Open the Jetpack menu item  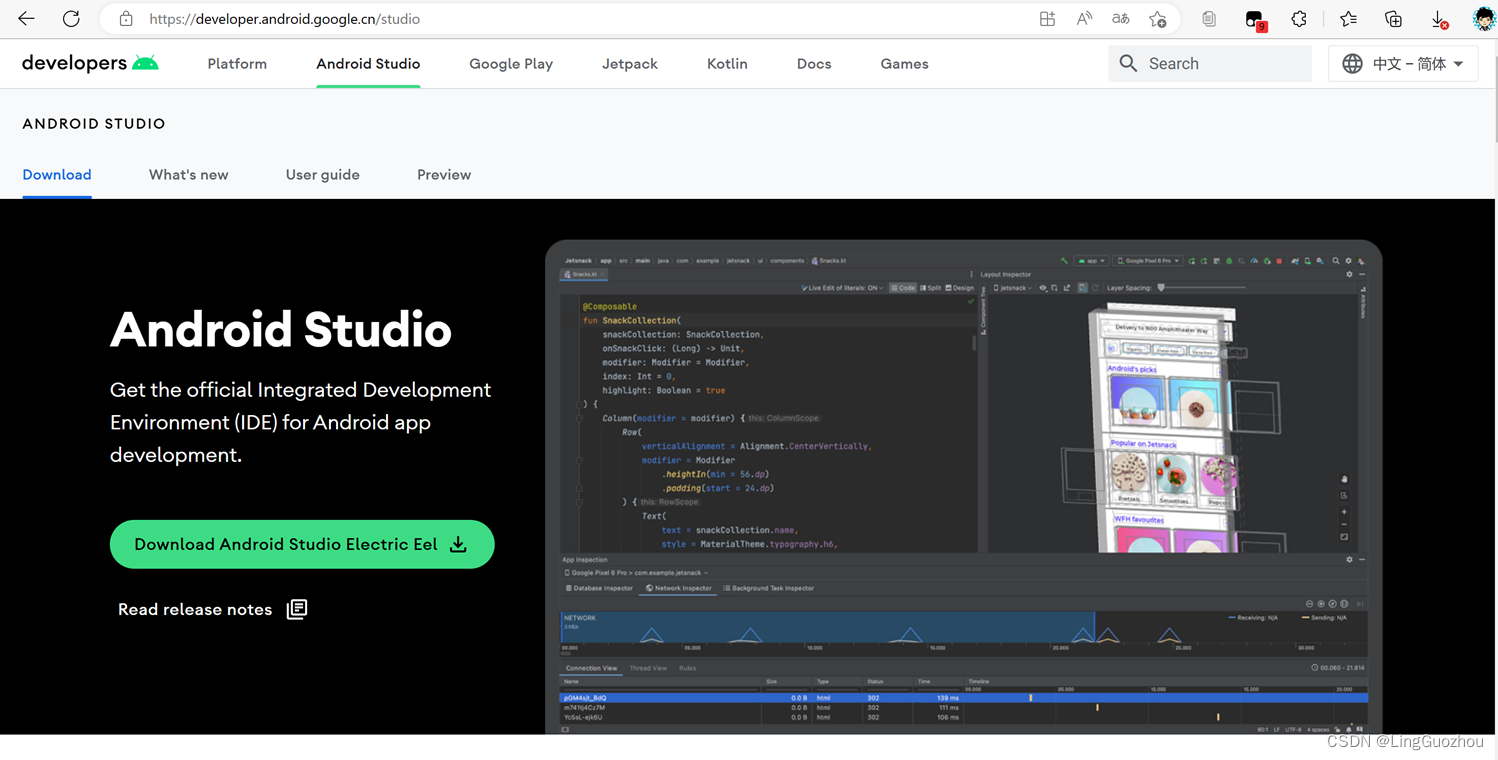coord(630,63)
